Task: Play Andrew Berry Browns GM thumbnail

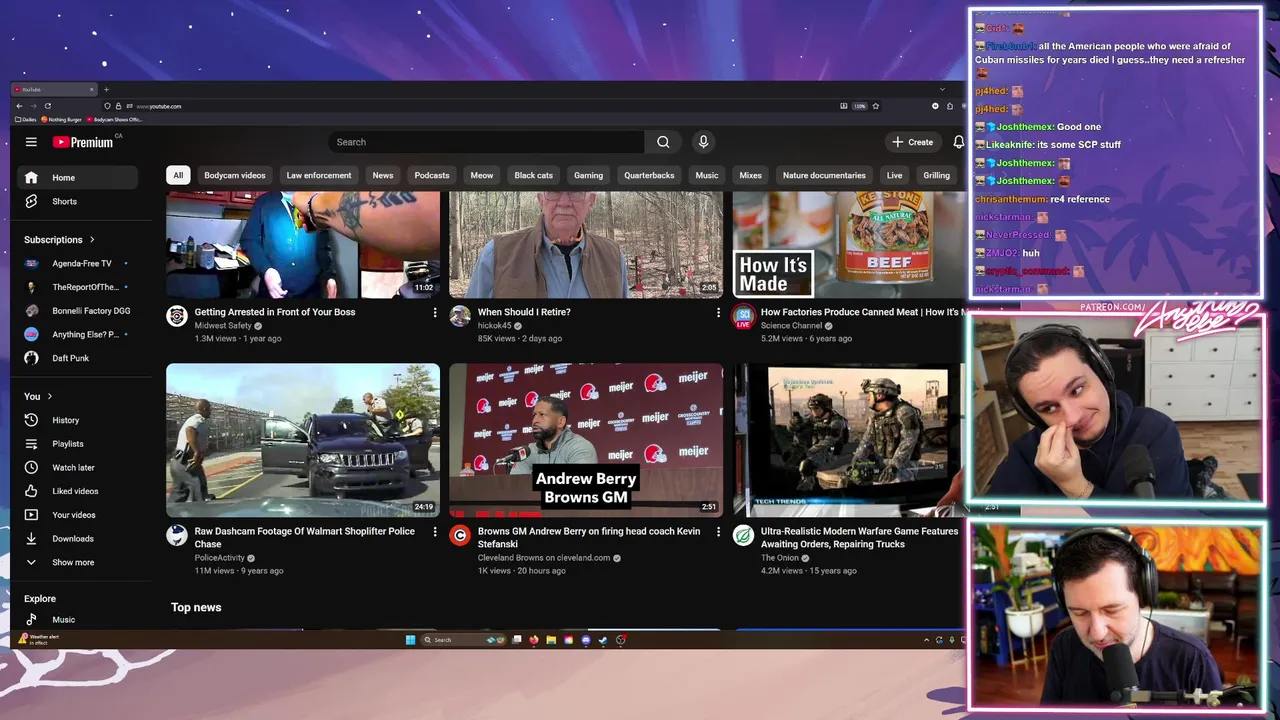Action: coord(586,440)
